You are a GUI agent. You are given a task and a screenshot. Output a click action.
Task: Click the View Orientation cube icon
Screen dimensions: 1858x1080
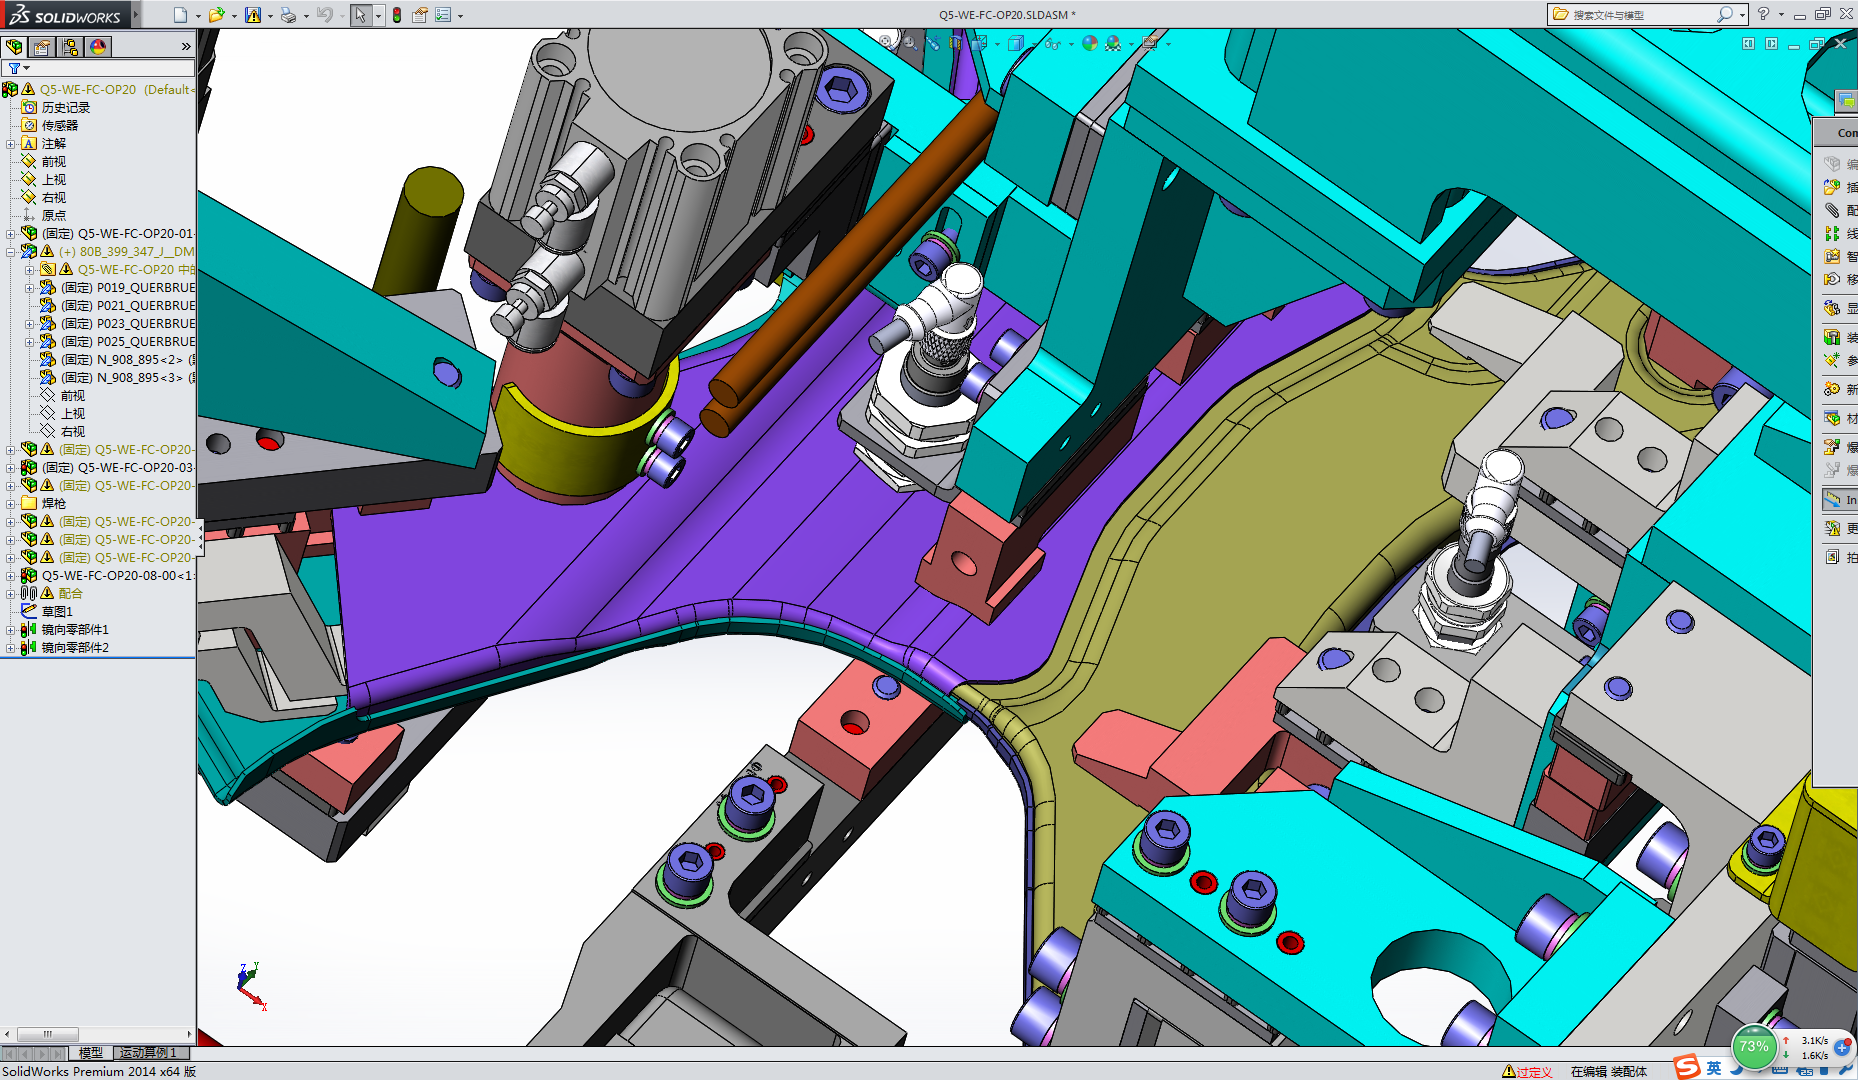point(980,43)
